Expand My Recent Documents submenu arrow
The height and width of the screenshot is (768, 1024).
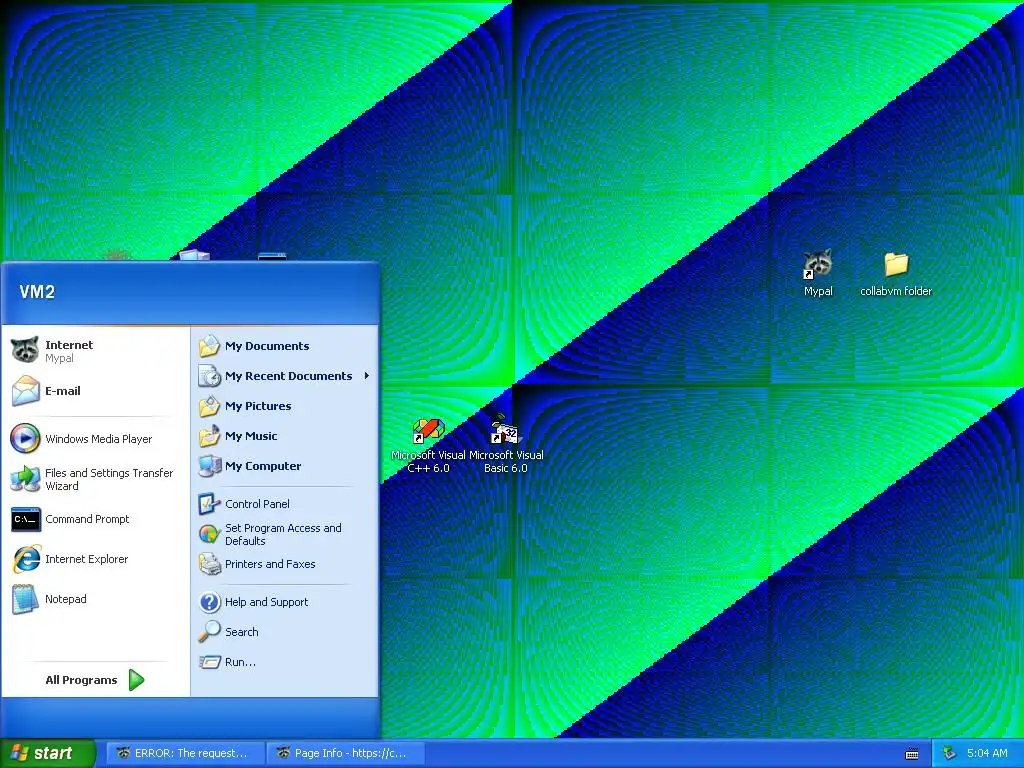367,376
